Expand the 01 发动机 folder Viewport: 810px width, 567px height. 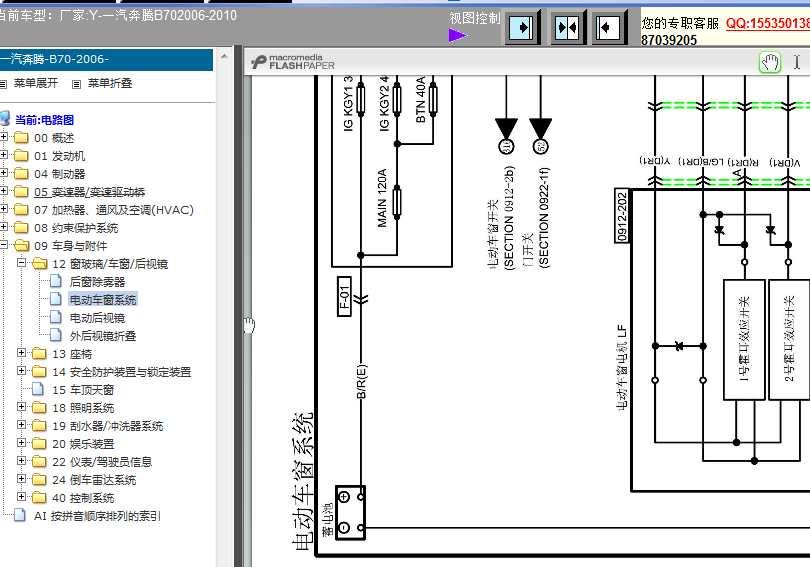pos(4,155)
